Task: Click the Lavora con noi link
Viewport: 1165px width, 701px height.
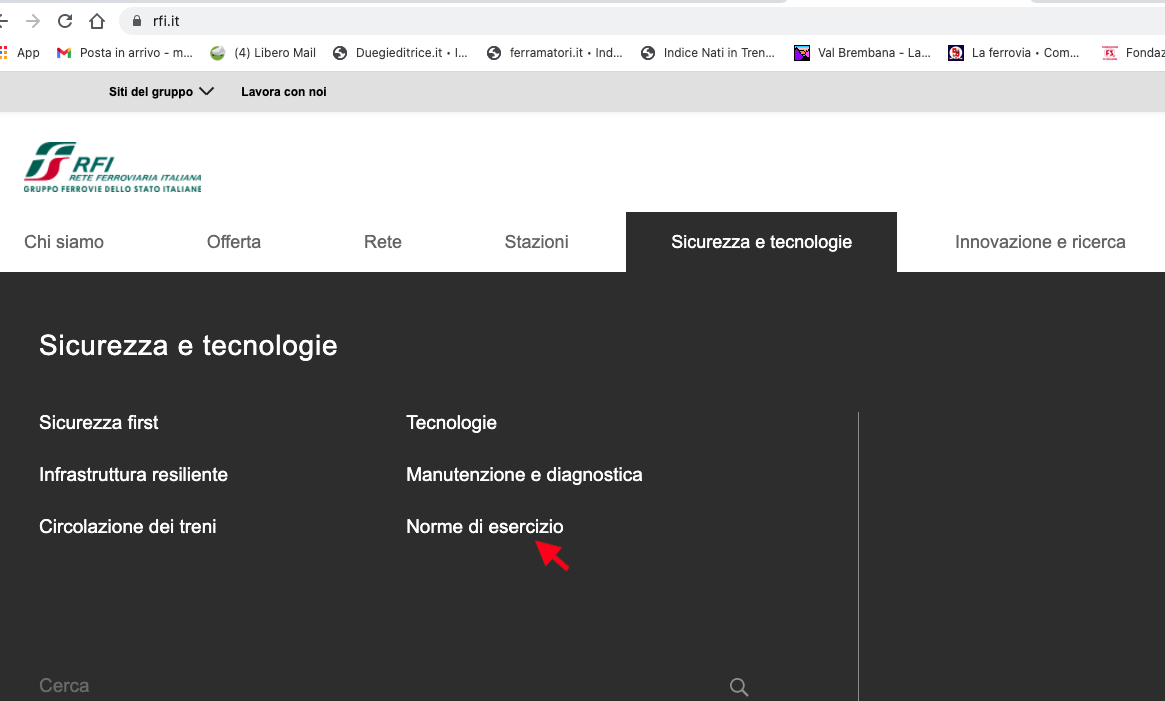Action: (283, 92)
